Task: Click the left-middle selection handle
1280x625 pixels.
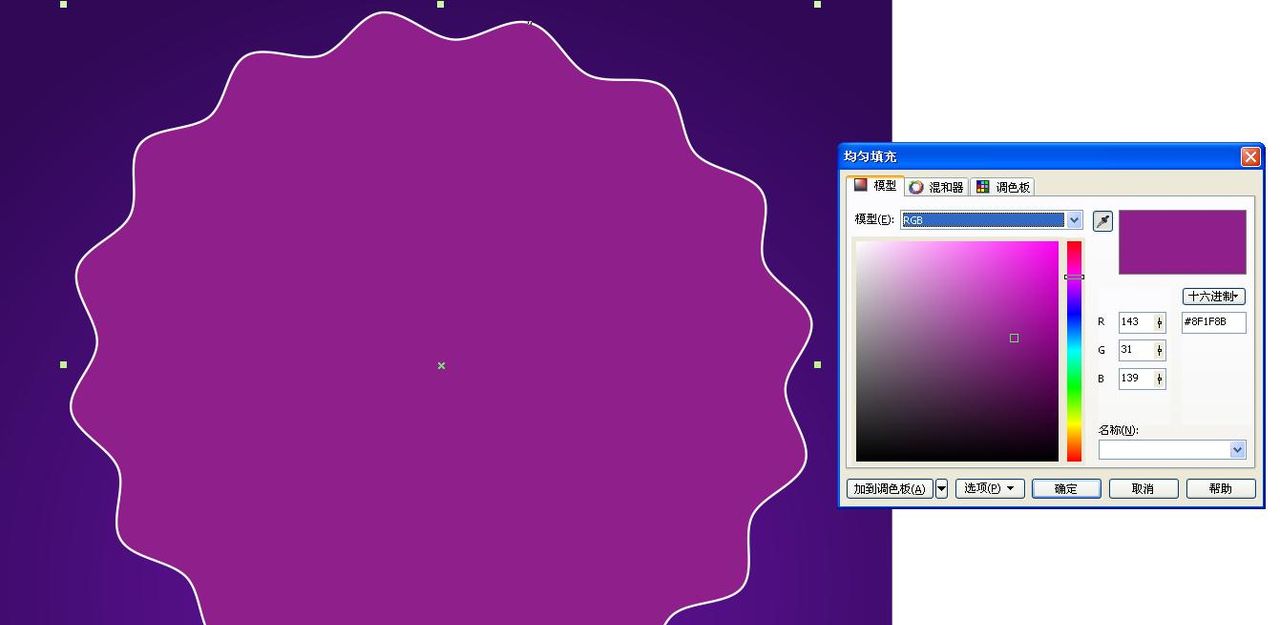Action: (x=64, y=365)
